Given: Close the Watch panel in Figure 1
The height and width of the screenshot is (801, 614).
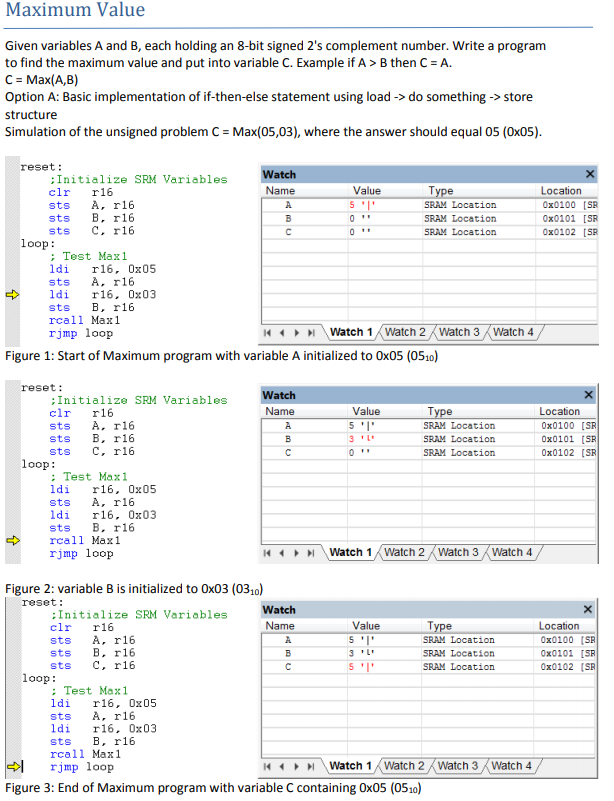Looking at the screenshot, I should [x=590, y=174].
